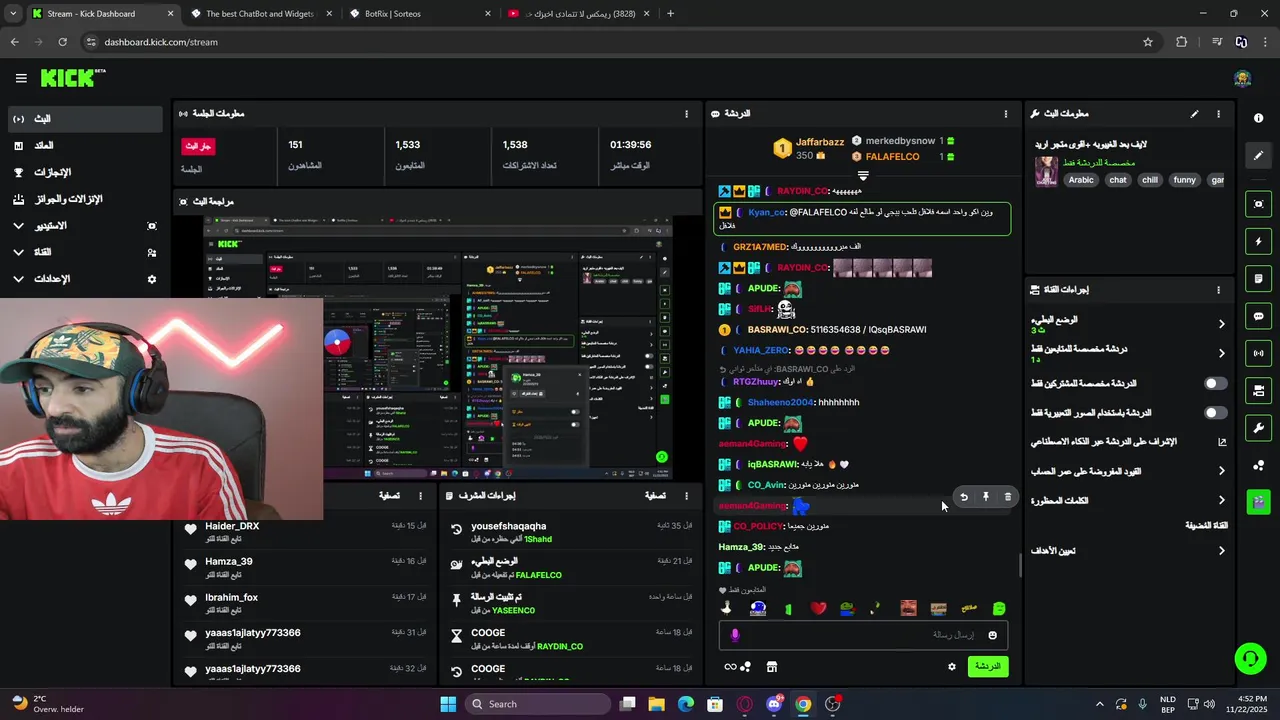
Task: Open the filter control in the moderator actions panel
Action: (x=655, y=496)
